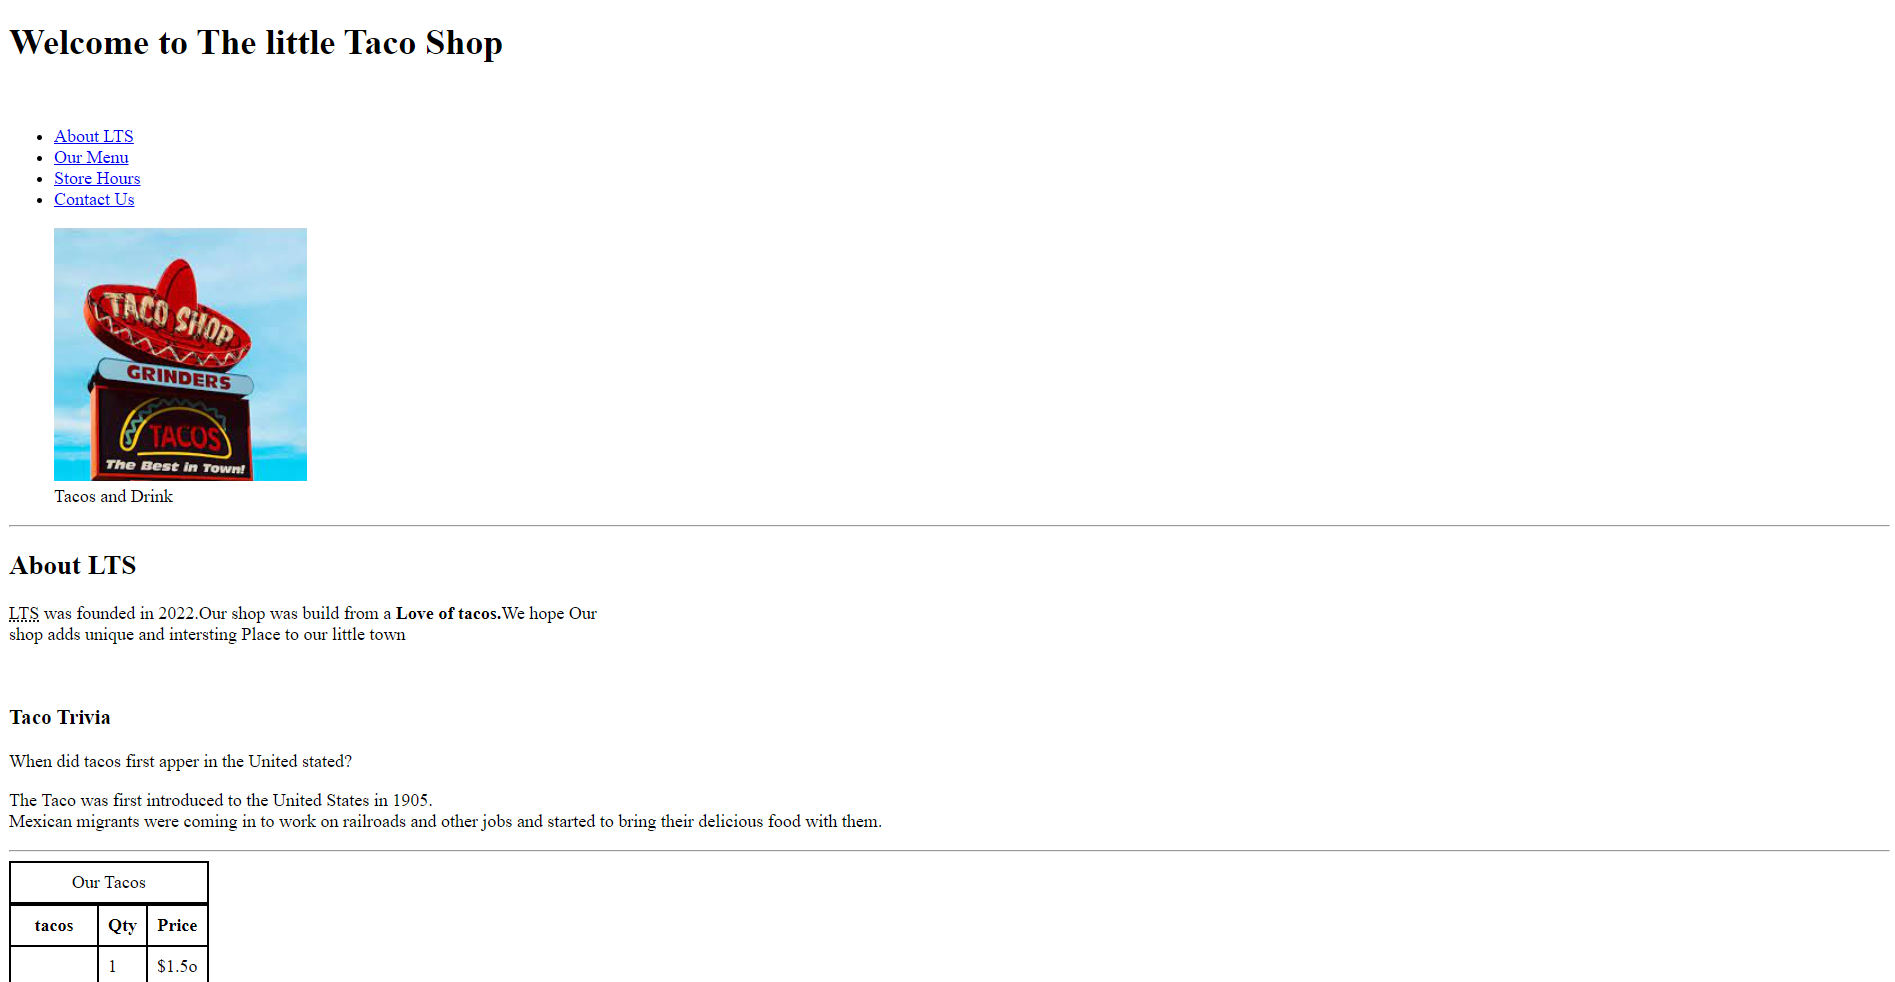Open the Store Hours link
This screenshot has width=1895, height=982.
point(97,178)
